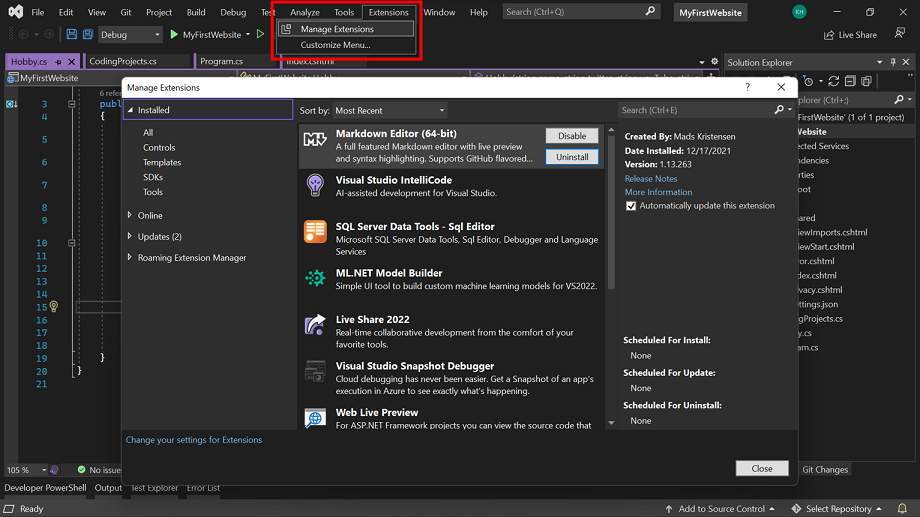Select the Templates category under Installed
Screen dimensions: 920x517
[x=162, y=162]
